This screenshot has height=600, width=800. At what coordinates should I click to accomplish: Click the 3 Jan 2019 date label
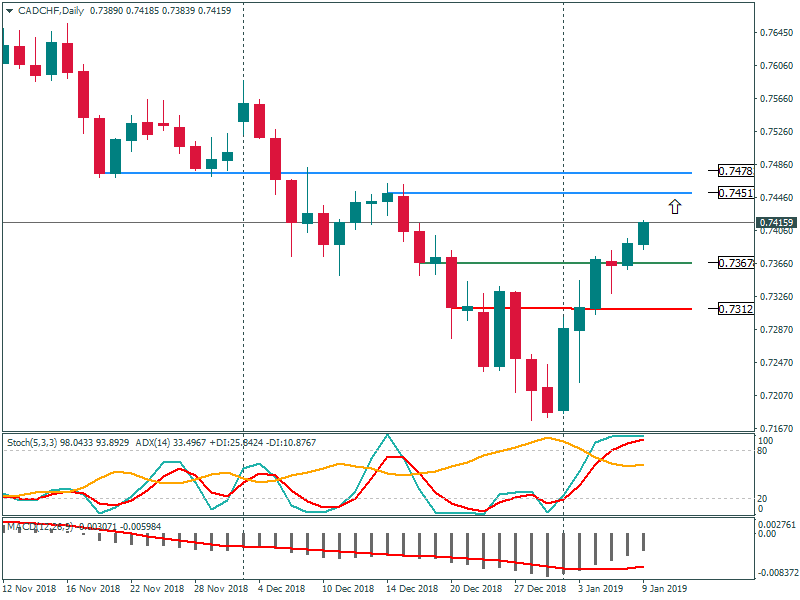click(x=601, y=588)
